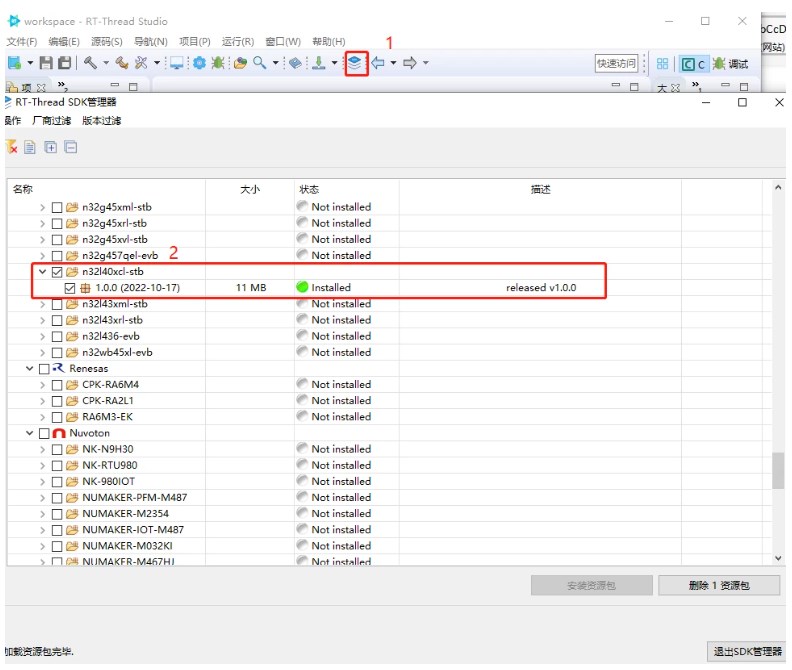
Task: Select the NUMAKER-PFM-M487 row
Action: (x=389, y=498)
